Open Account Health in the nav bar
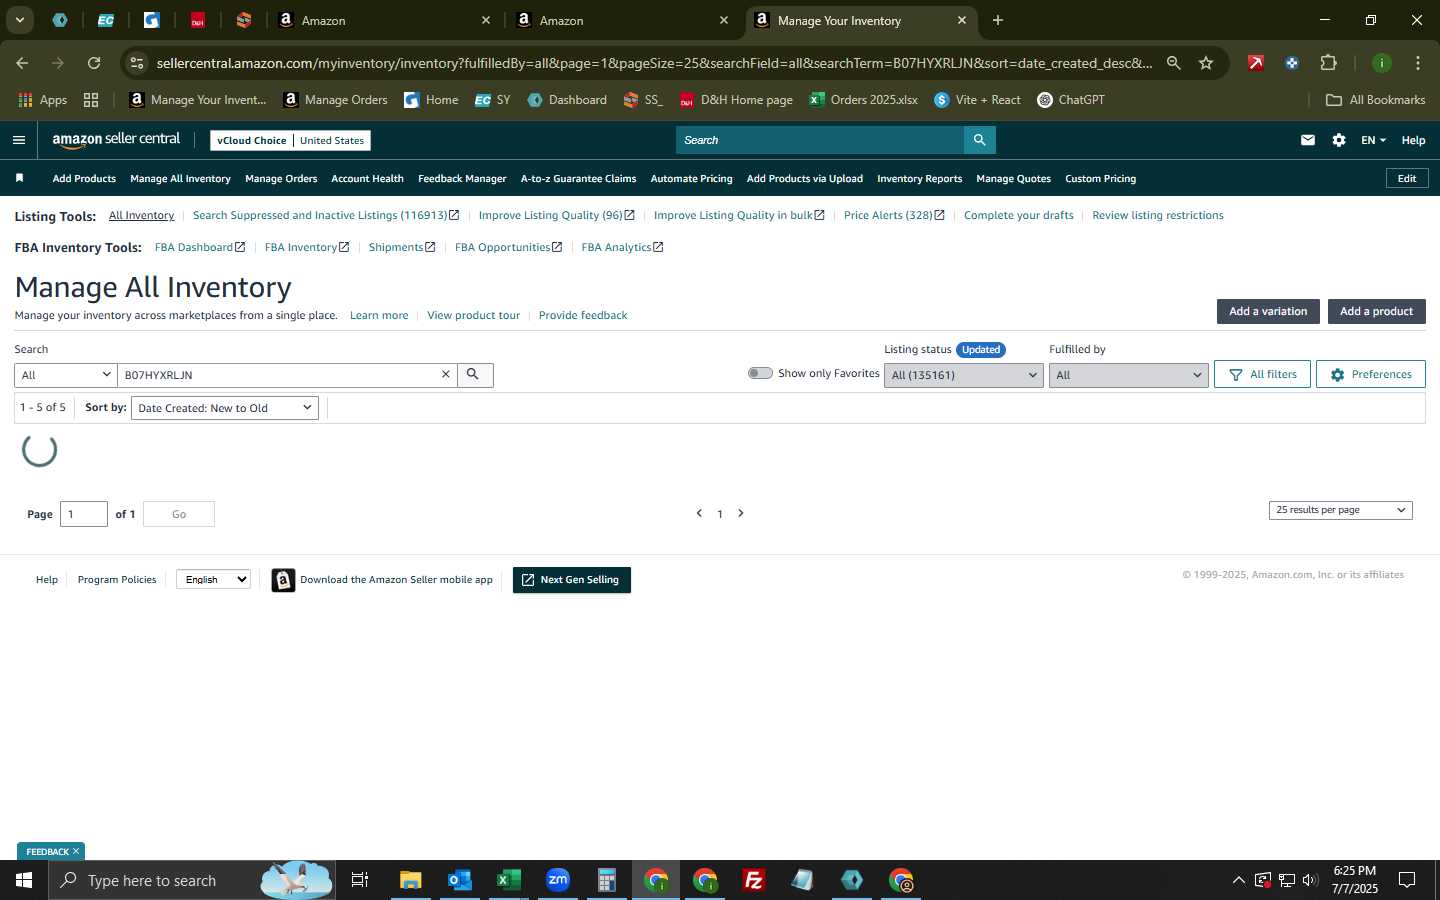 pyautogui.click(x=367, y=178)
